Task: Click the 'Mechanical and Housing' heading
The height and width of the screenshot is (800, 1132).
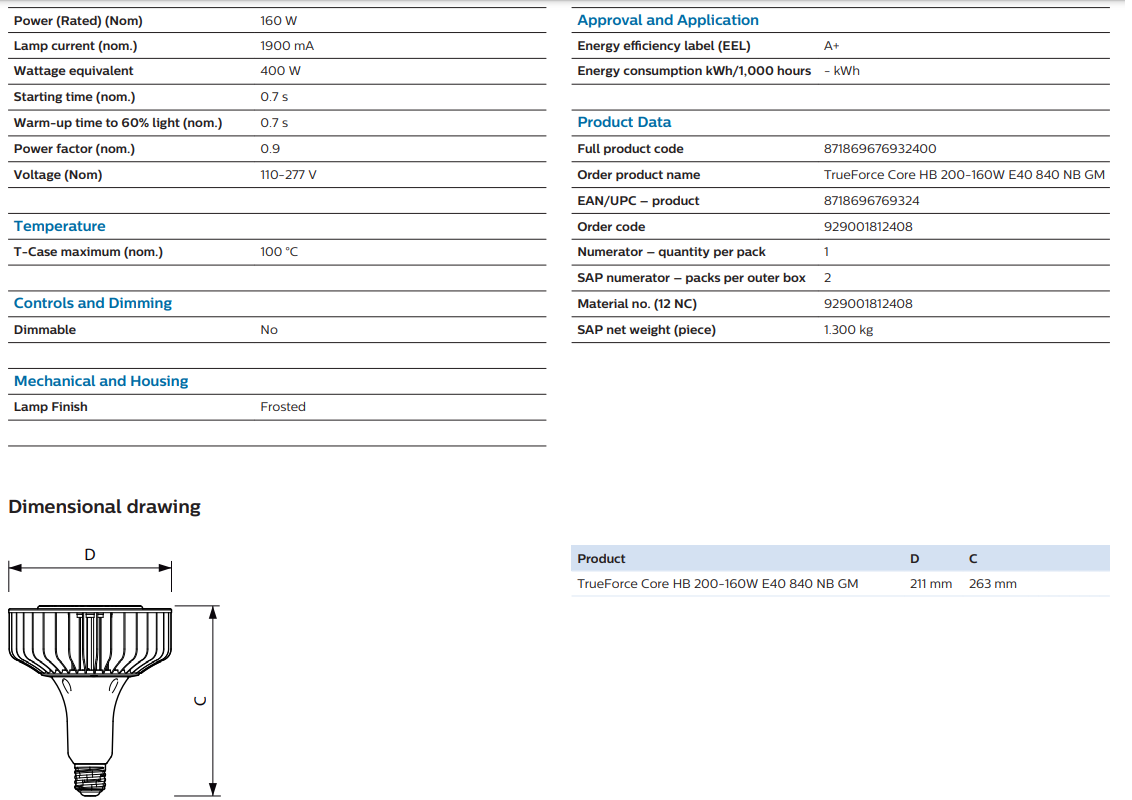Action: pos(101,381)
